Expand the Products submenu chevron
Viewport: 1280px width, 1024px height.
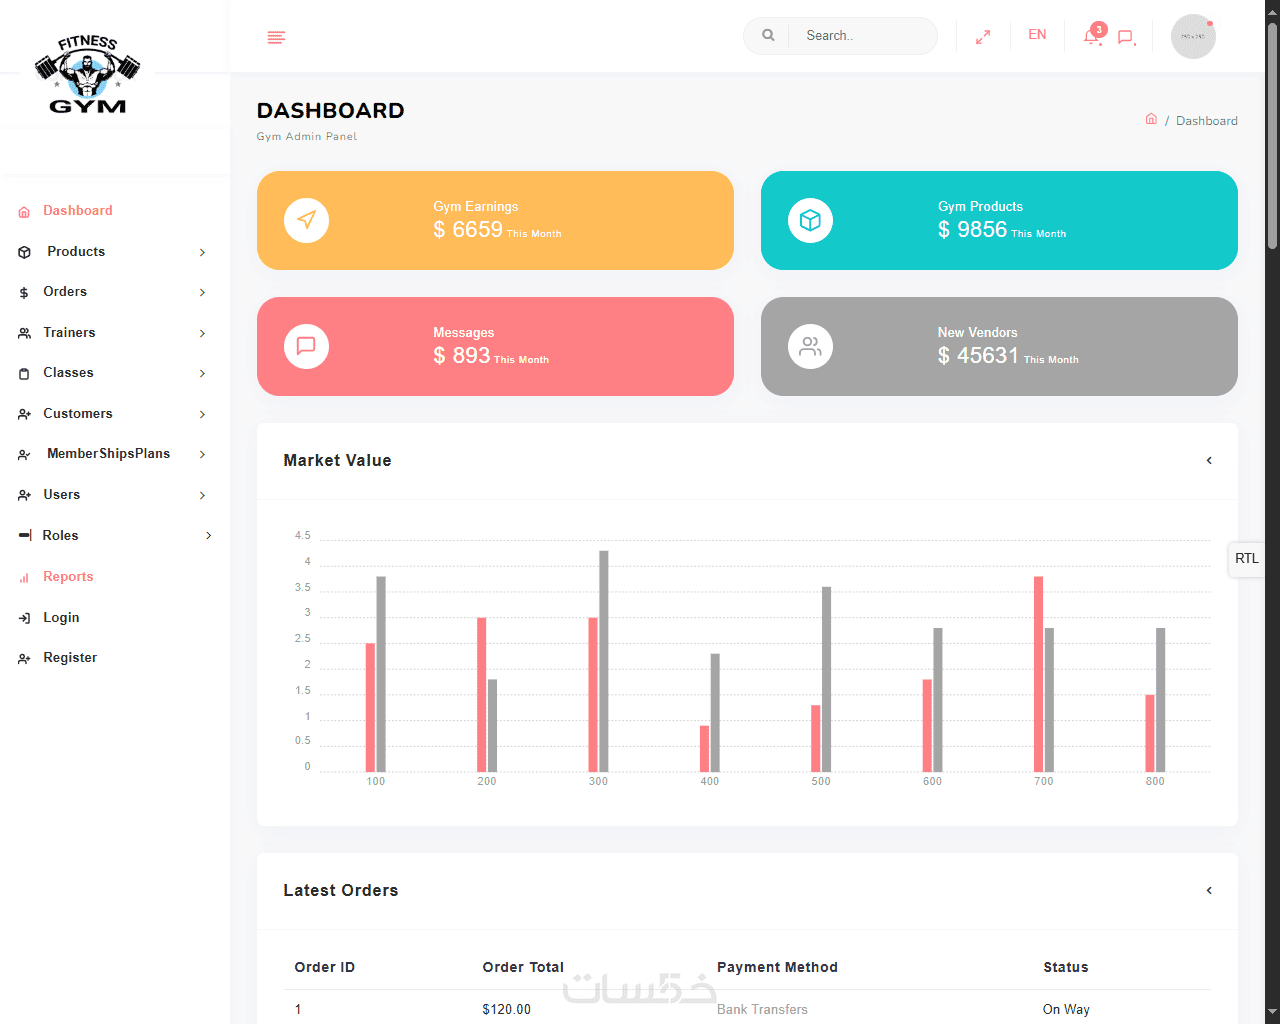point(202,252)
